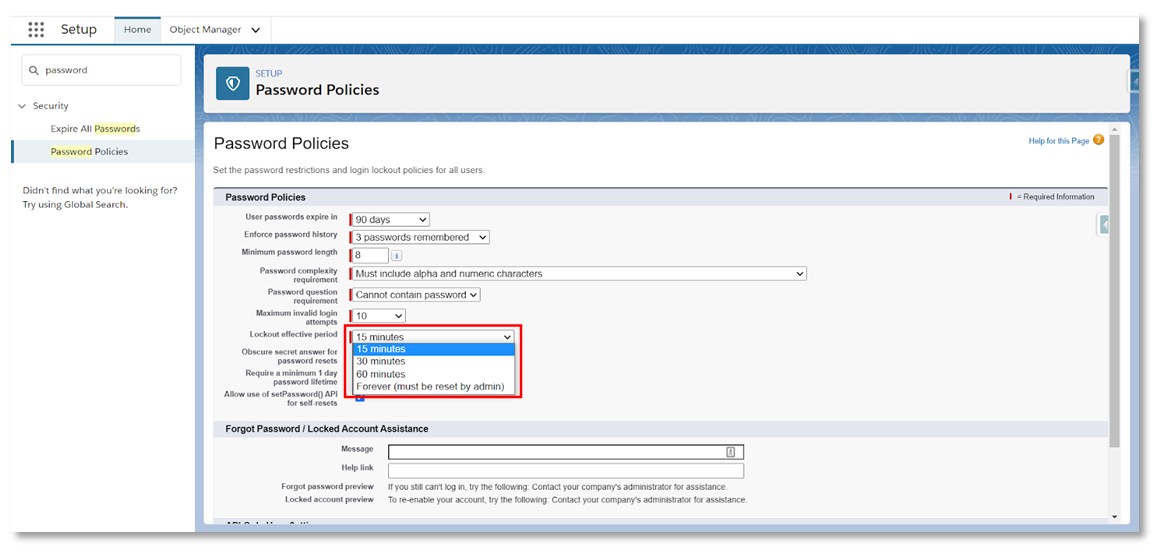Click the Minimum password length field
This screenshot has height=553, width=1156.
coord(370,256)
